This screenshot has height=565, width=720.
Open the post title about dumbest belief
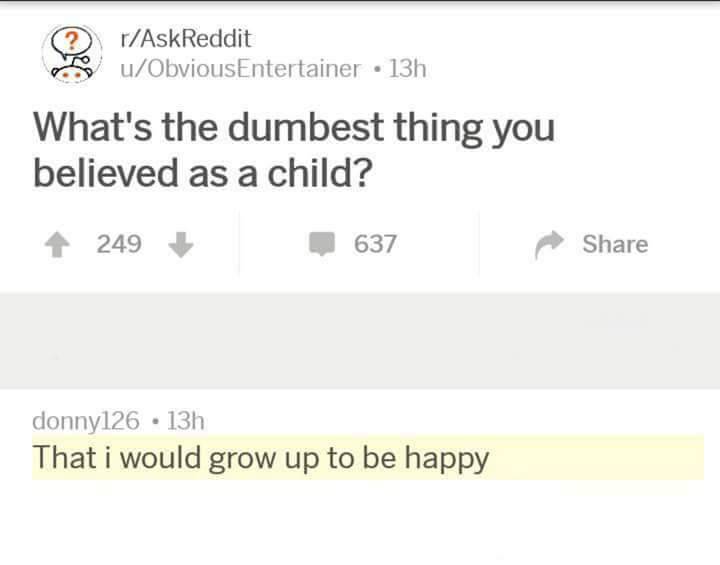[x=293, y=150]
